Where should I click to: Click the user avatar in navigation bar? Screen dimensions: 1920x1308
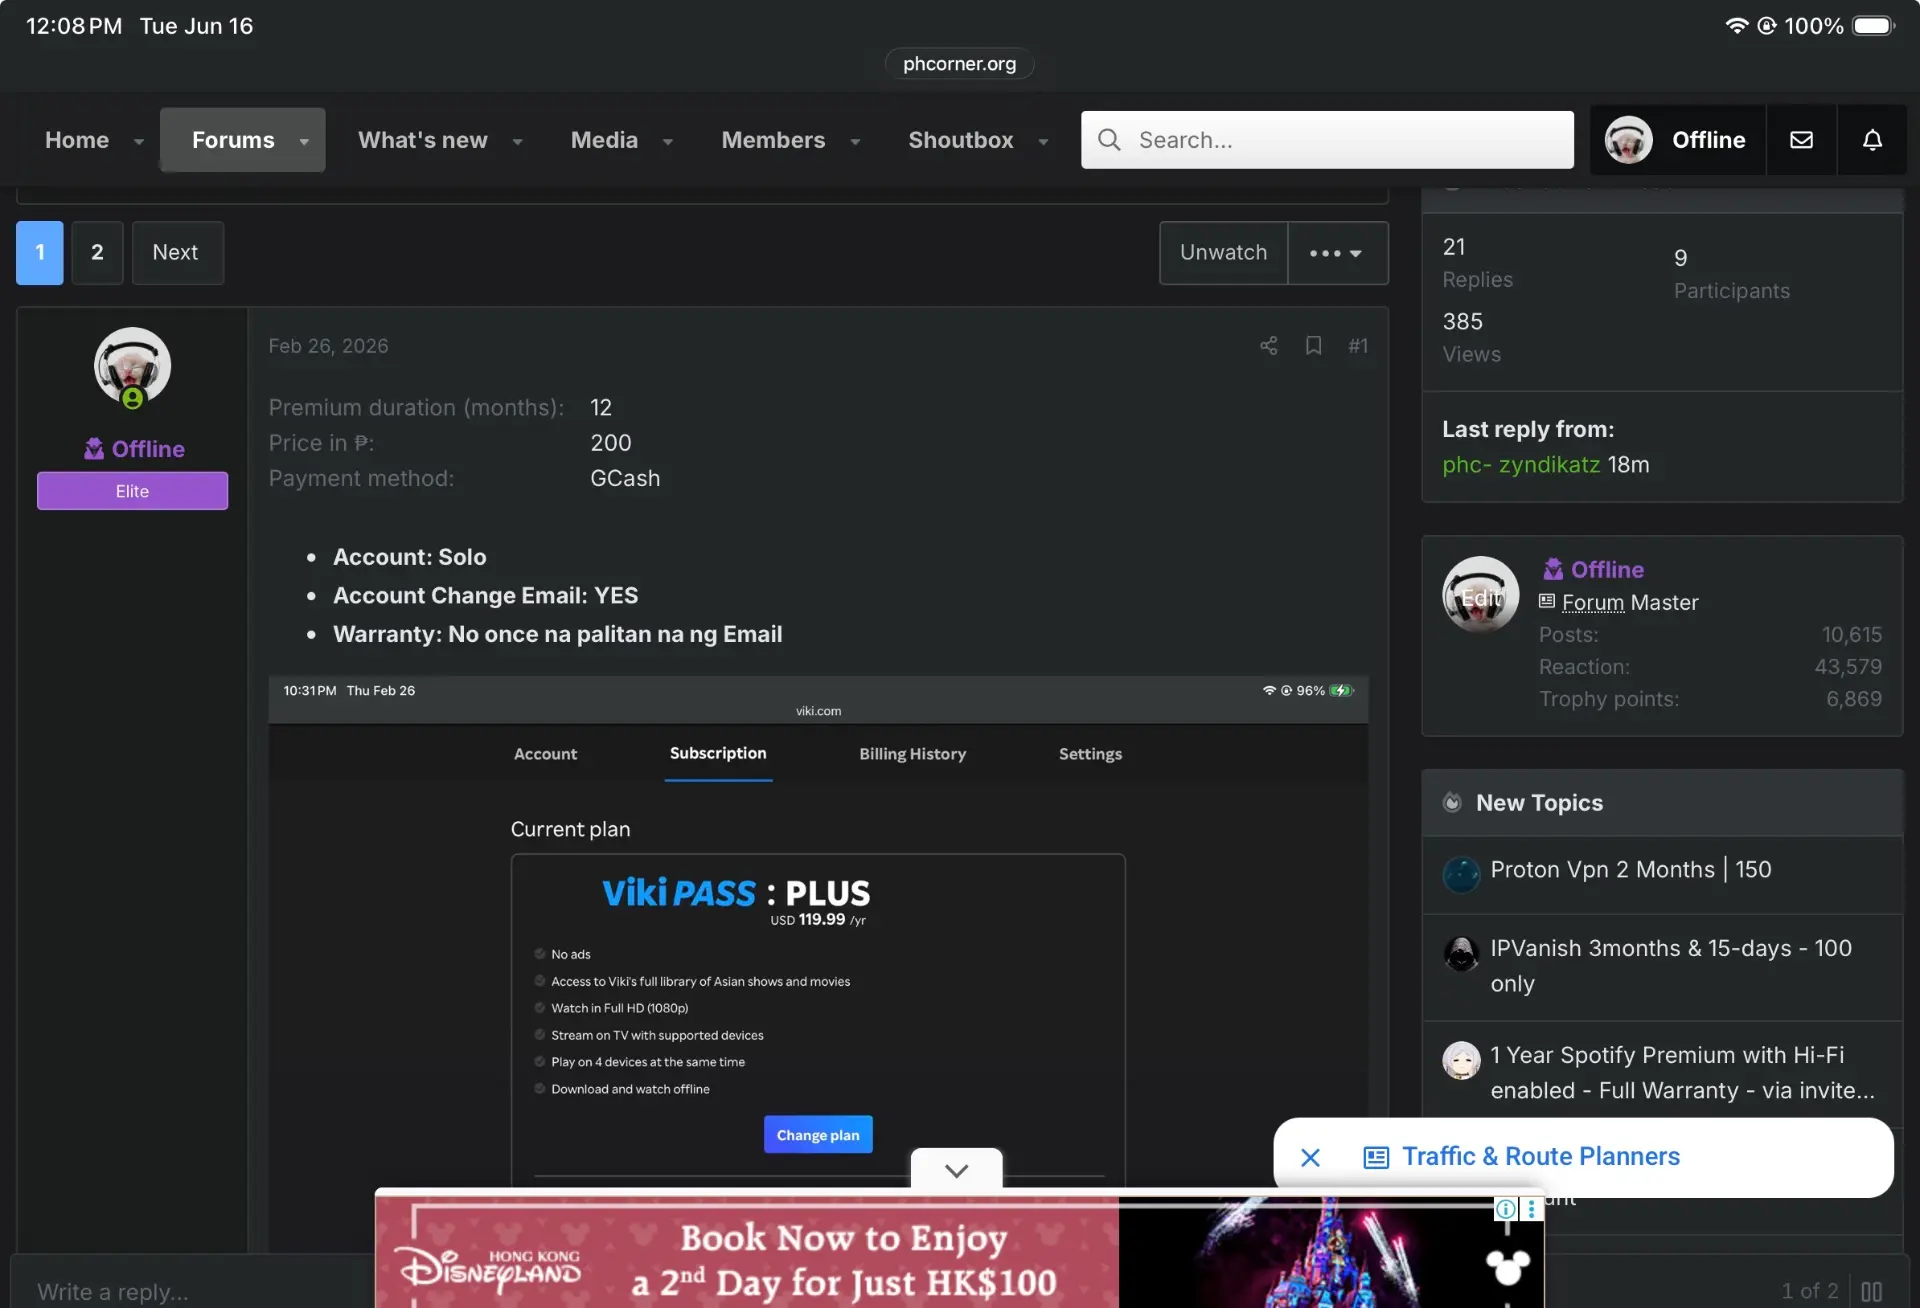tap(1628, 140)
